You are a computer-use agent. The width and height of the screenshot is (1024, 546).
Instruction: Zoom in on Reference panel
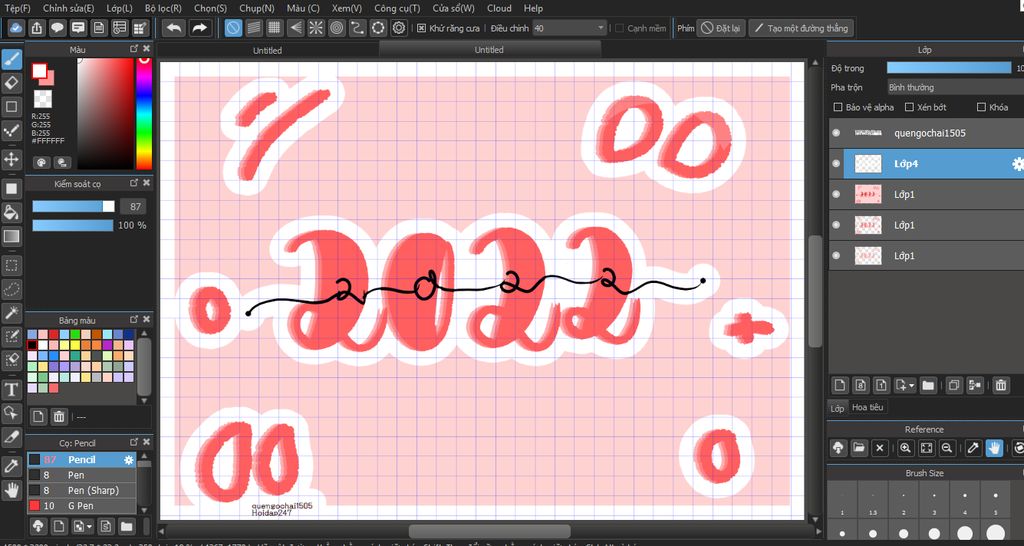(905, 448)
